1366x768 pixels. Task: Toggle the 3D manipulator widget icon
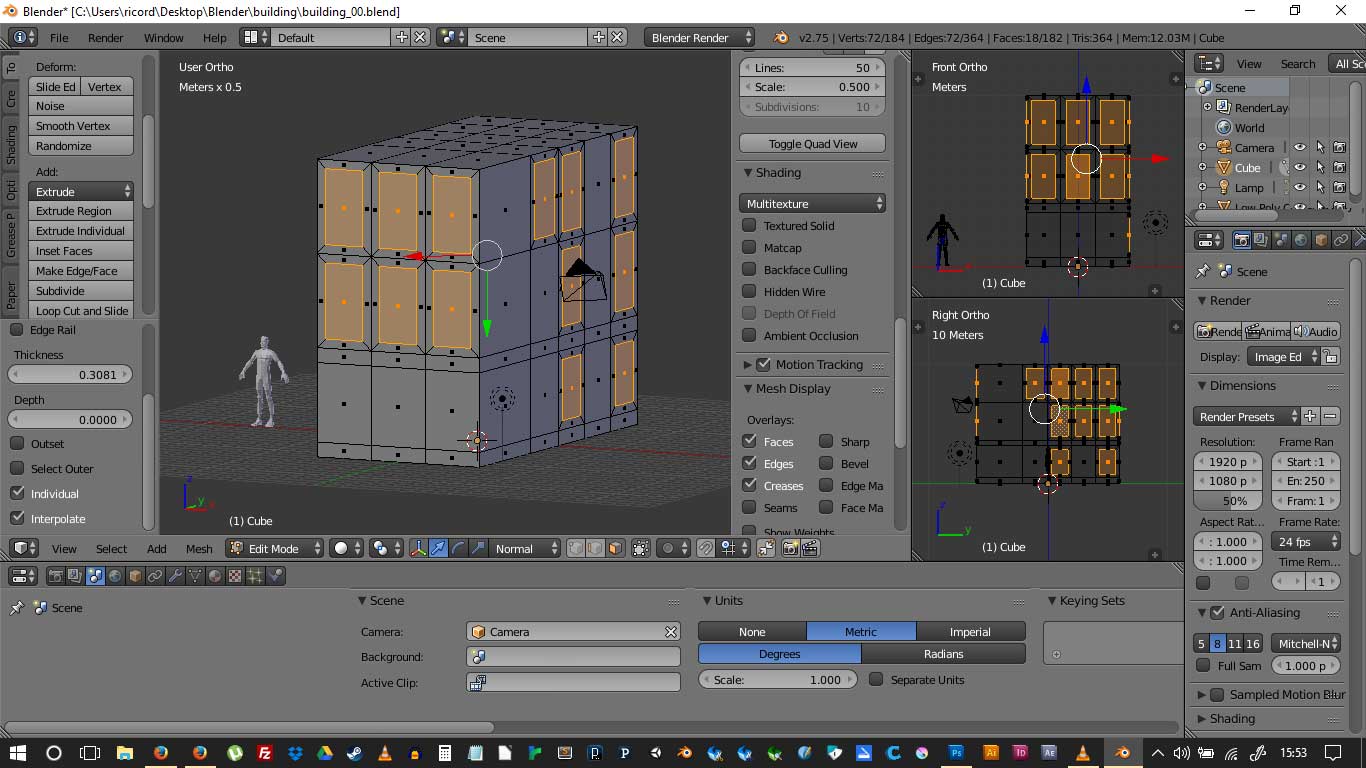coord(418,548)
